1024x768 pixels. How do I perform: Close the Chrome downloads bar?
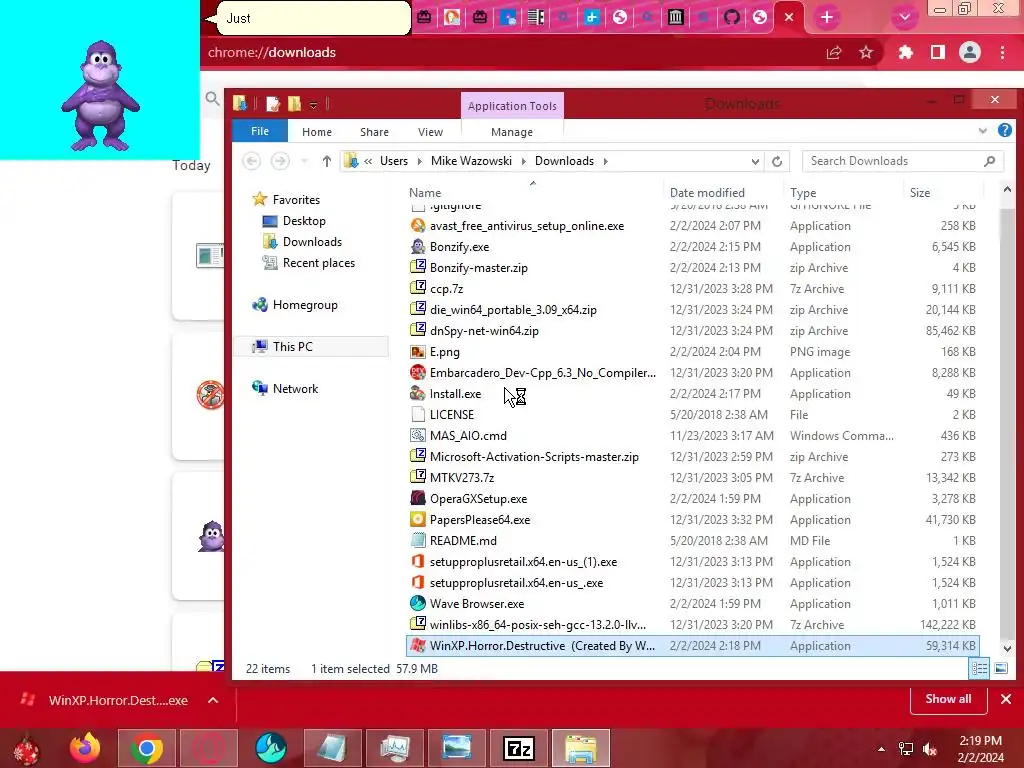click(x=1006, y=699)
